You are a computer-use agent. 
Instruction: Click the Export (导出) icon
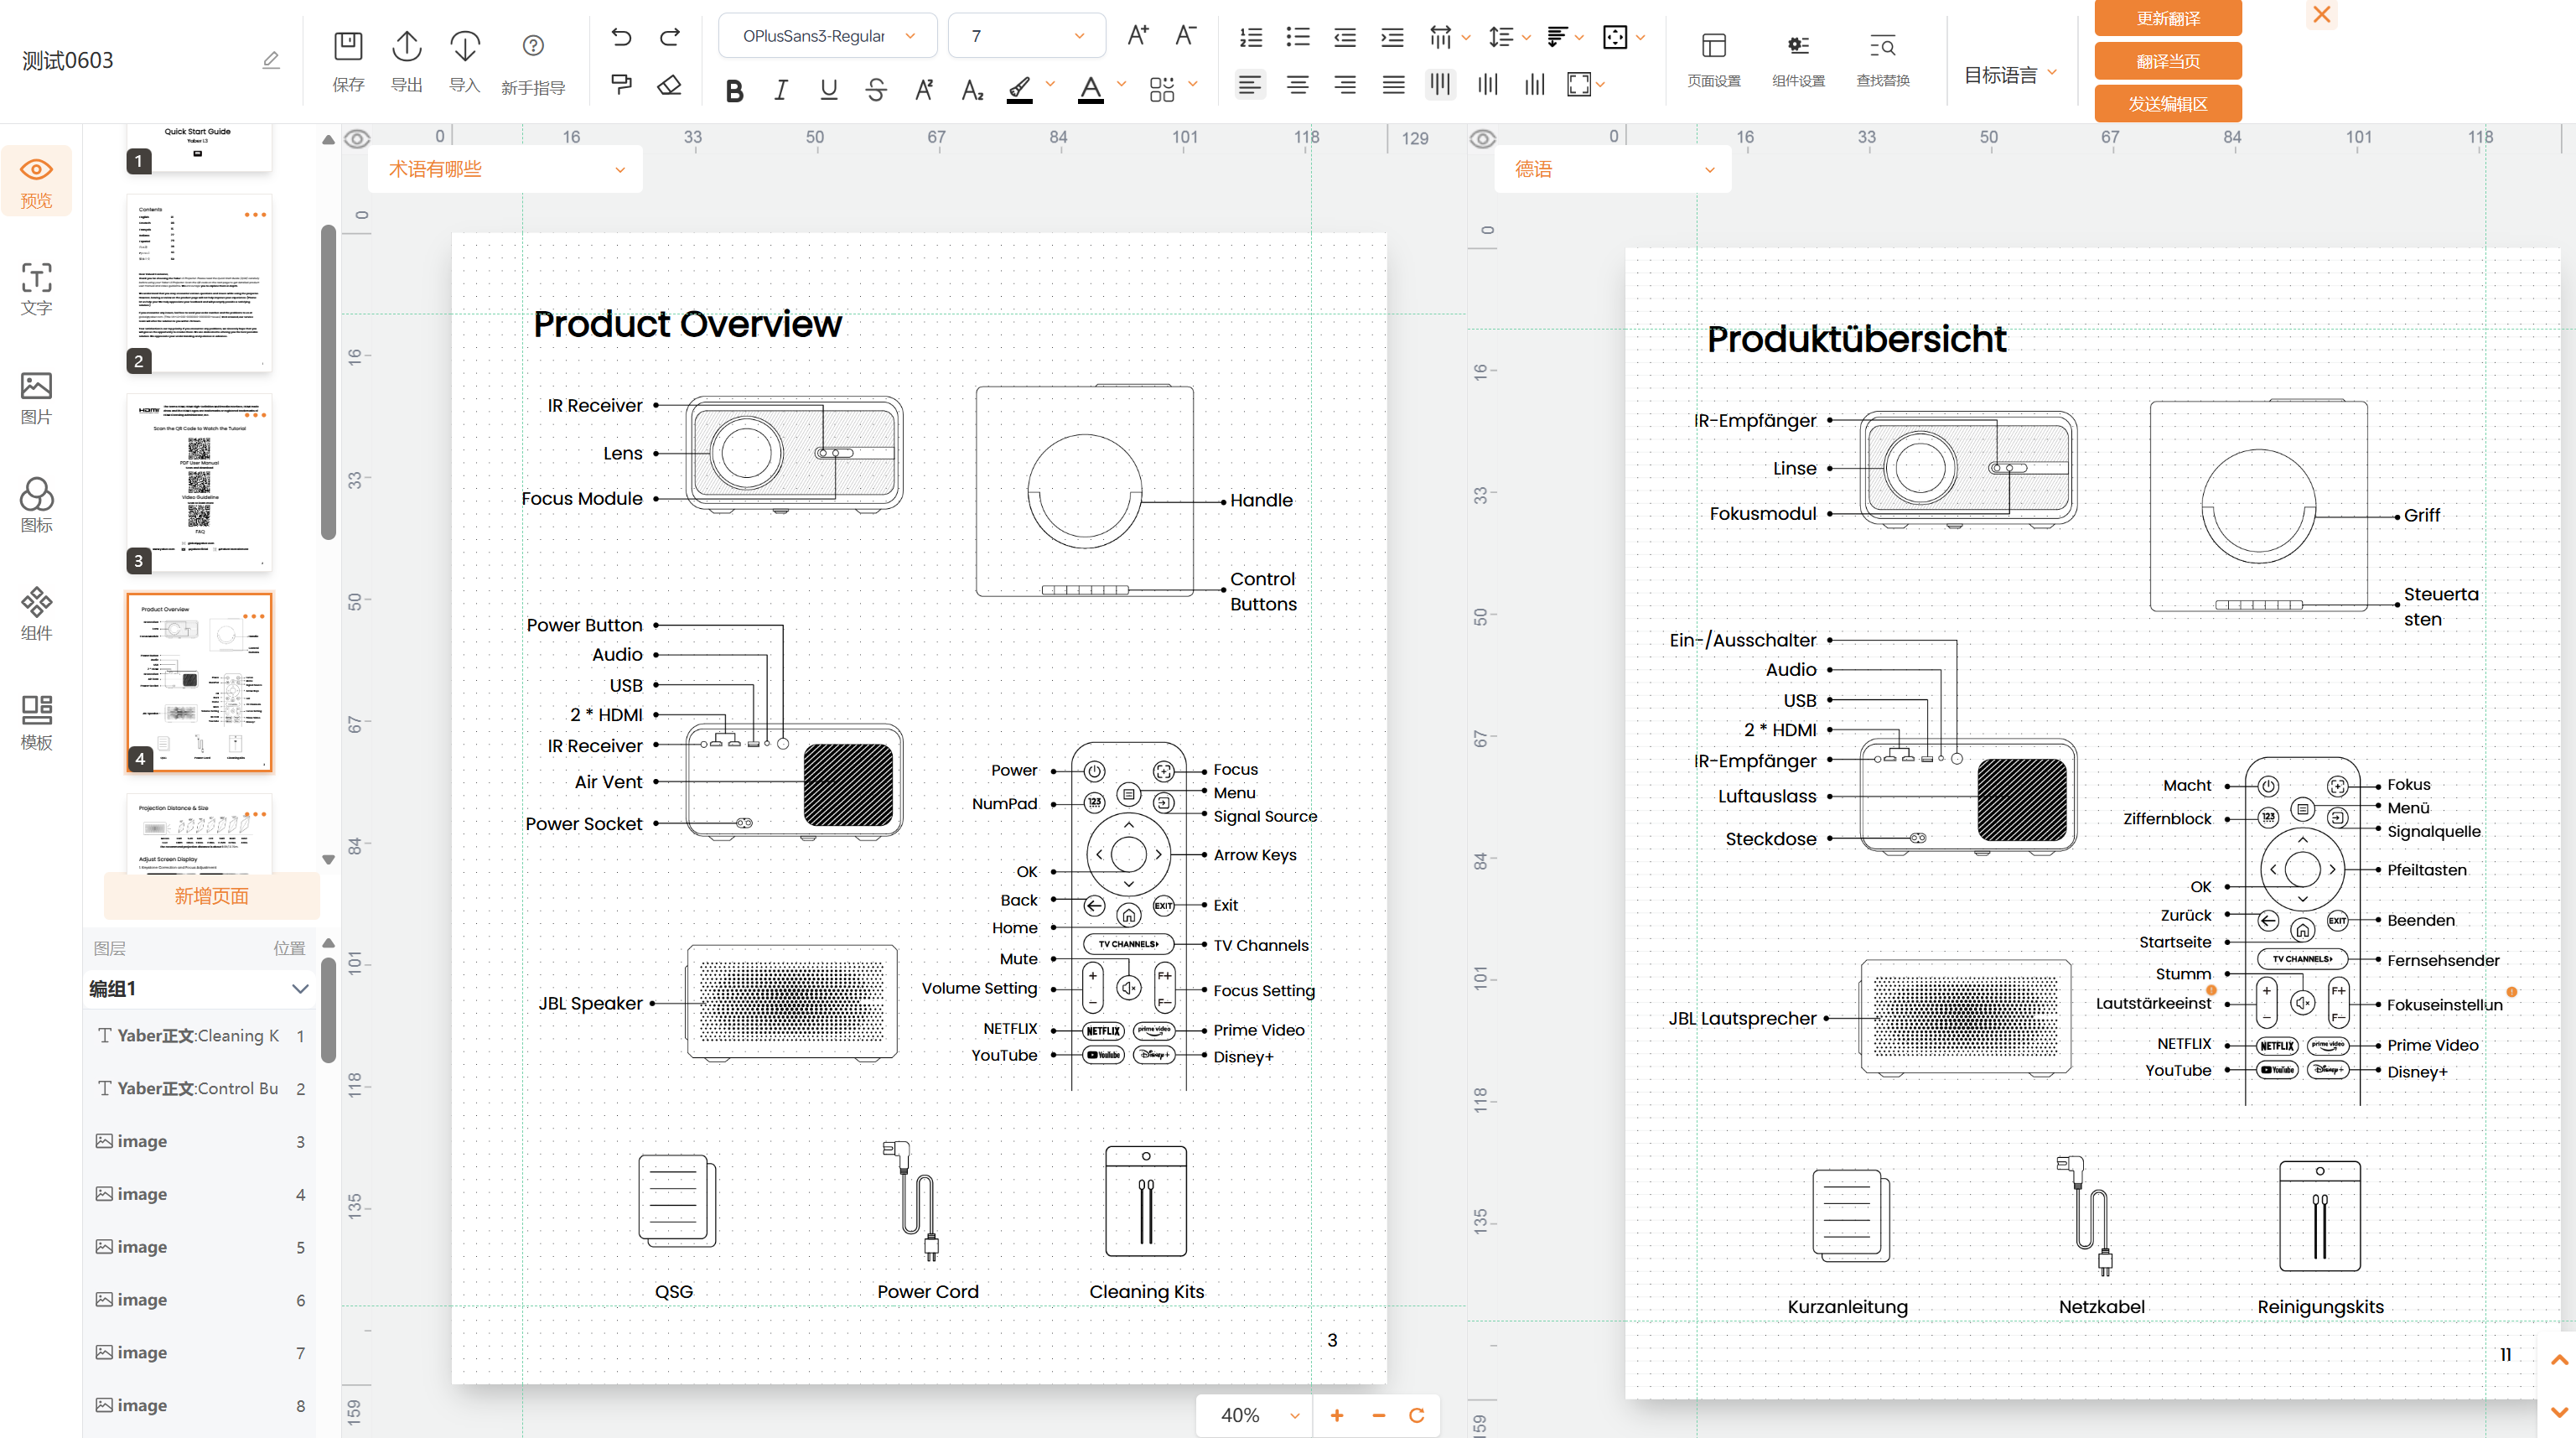click(406, 46)
